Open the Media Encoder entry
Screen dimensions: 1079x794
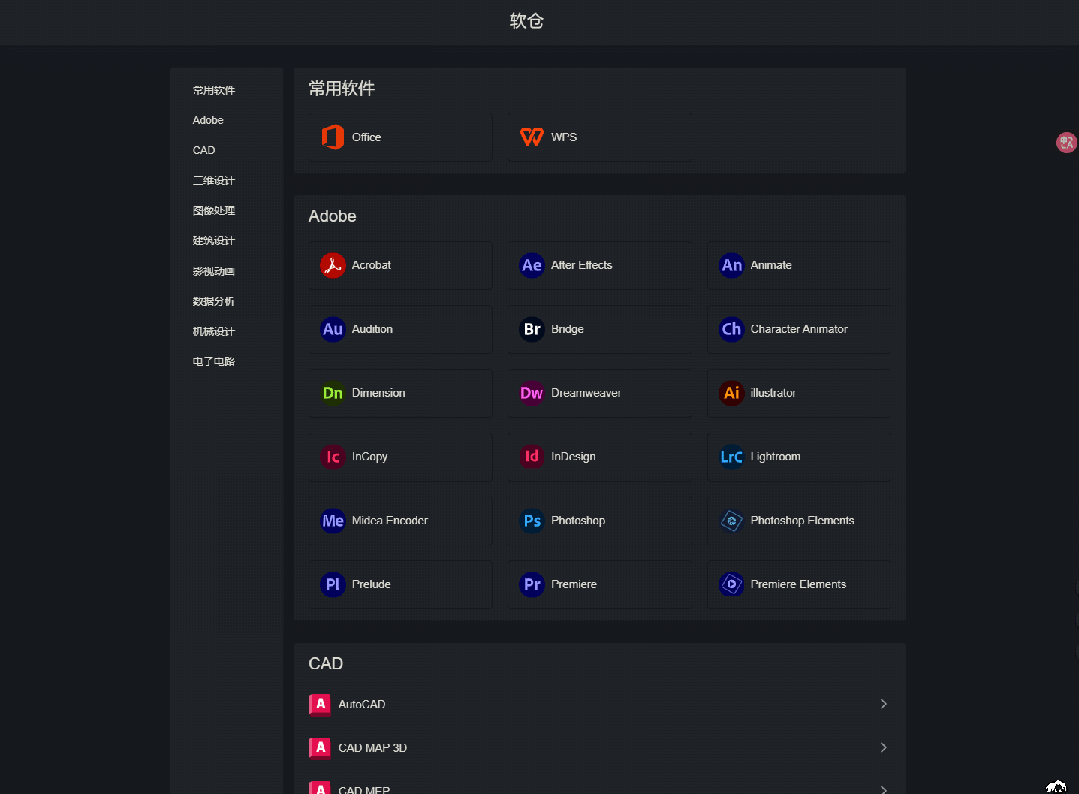[389, 520]
